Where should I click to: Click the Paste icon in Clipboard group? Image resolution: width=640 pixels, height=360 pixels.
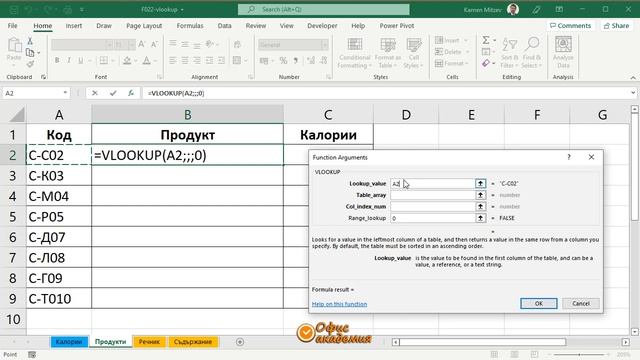tap(14, 45)
